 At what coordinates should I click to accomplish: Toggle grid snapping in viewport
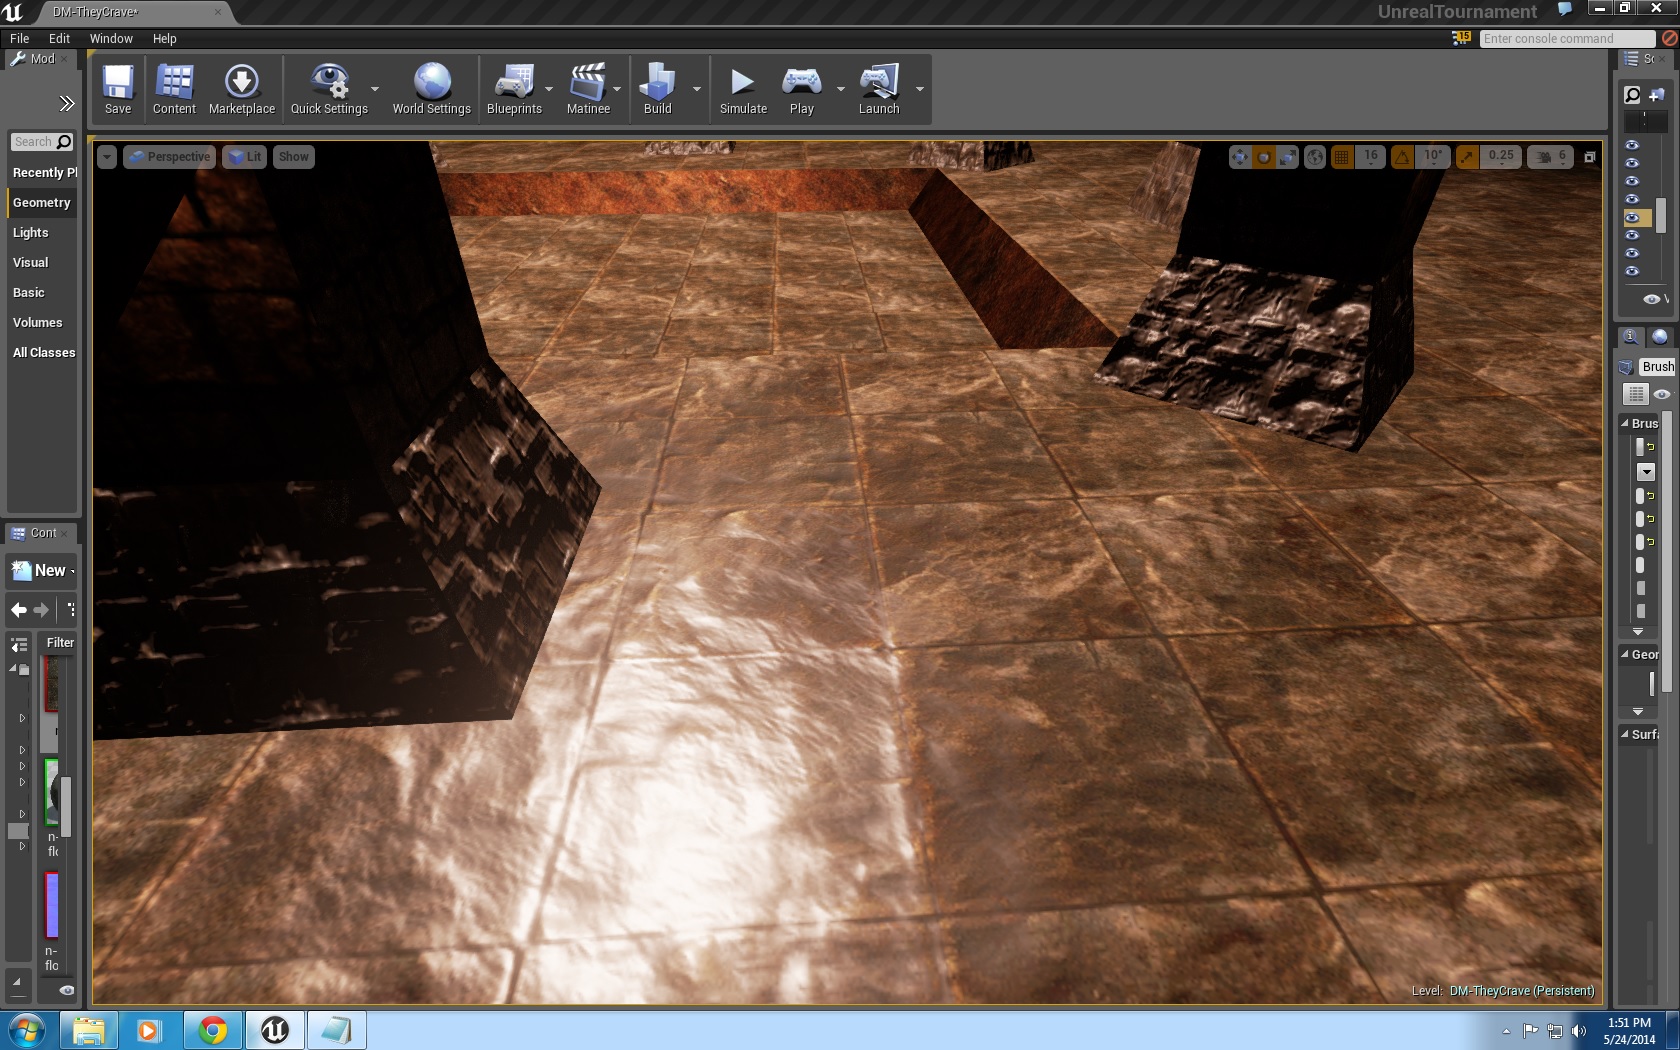pyautogui.click(x=1342, y=157)
